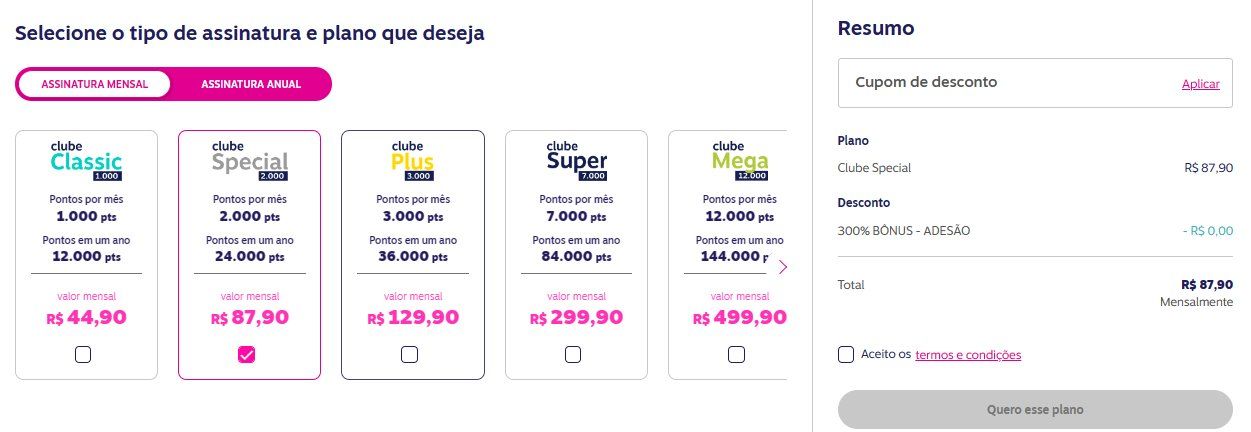Show more plans with right chevron

(783, 267)
